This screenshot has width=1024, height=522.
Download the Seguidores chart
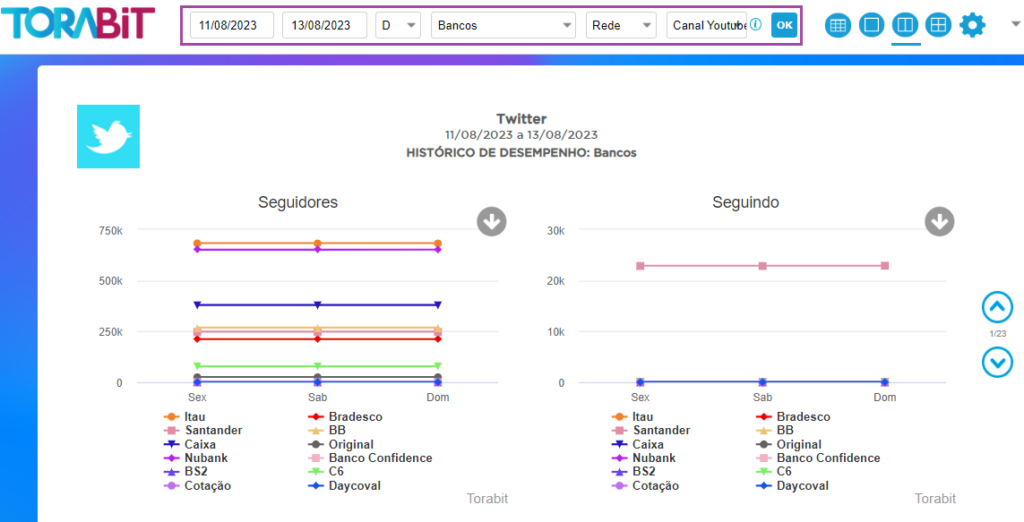pyautogui.click(x=492, y=221)
